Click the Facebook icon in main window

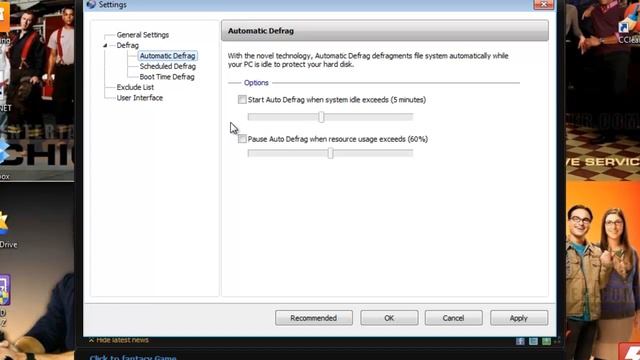click(520, 341)
